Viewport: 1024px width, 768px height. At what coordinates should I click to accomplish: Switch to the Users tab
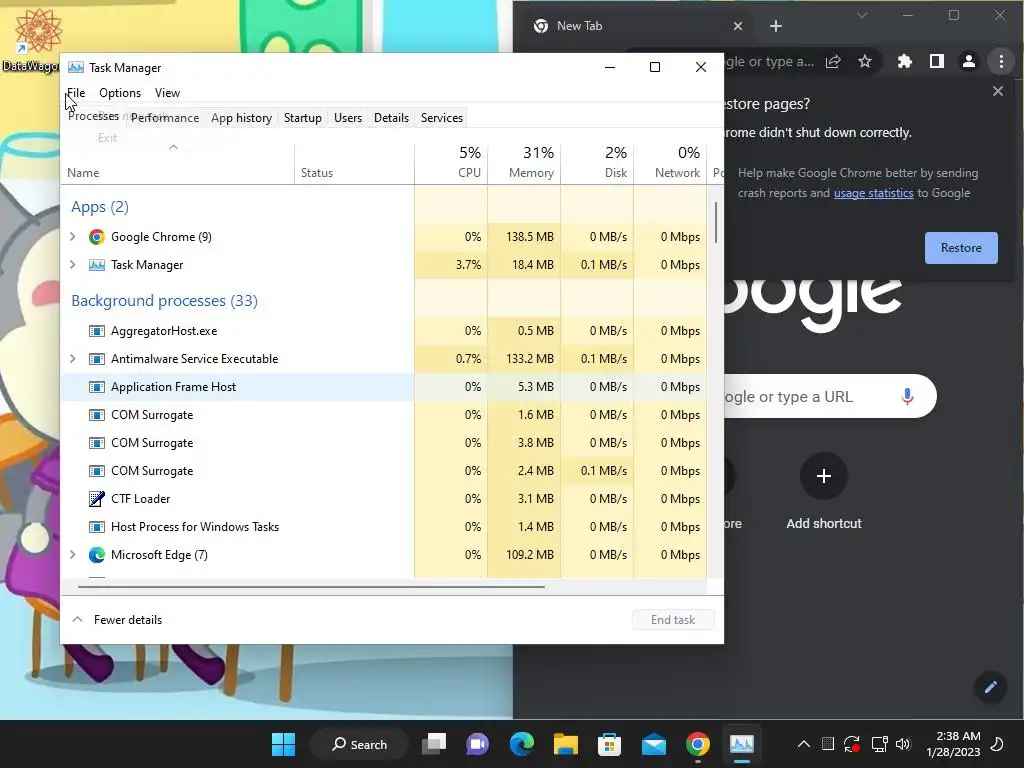(x=347, y=118)
